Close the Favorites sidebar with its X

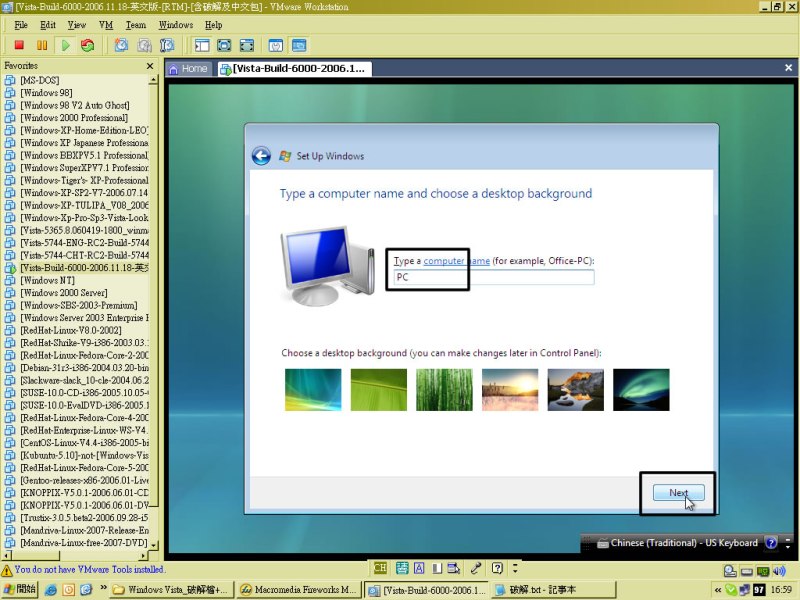(149, 66)
